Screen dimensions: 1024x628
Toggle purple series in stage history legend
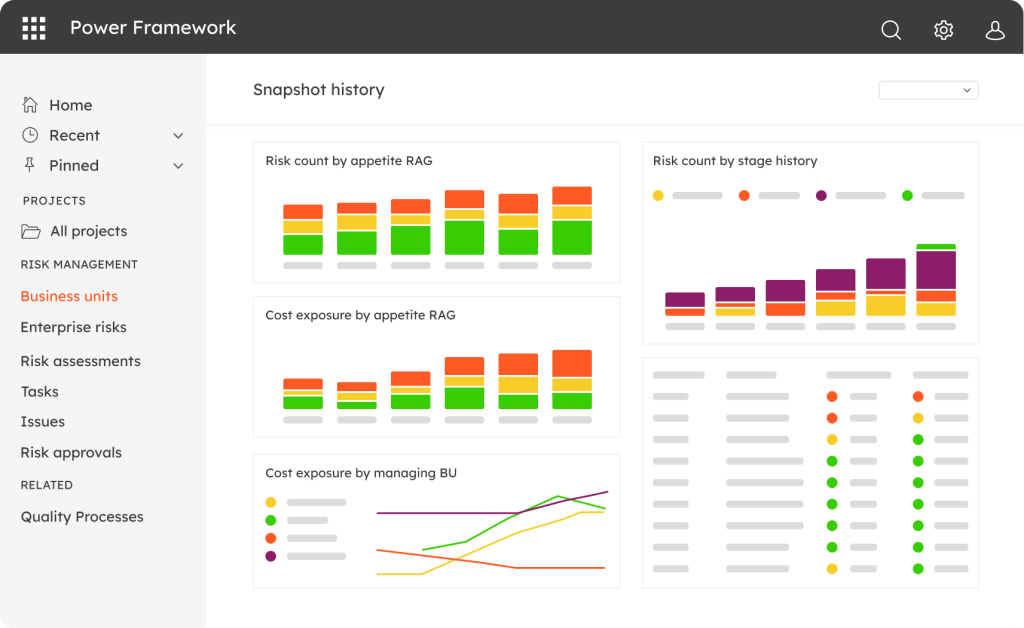click(821, 196)
